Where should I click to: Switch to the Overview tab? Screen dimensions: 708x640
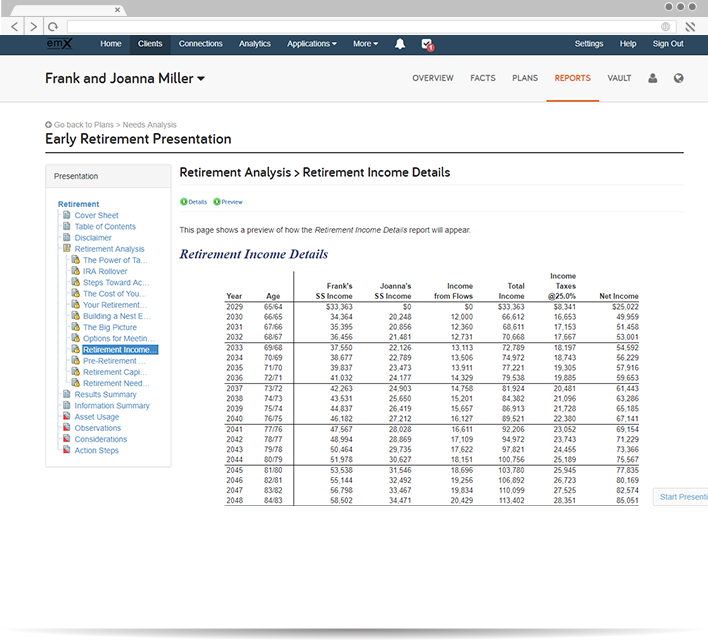tap(433, 78)
